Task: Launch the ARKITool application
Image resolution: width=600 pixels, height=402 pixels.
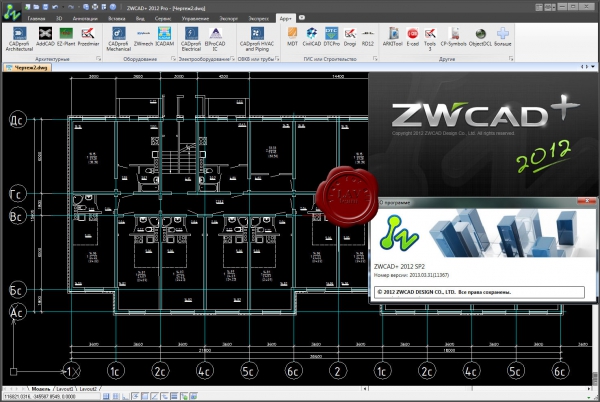Action: (x=393, y=37)
